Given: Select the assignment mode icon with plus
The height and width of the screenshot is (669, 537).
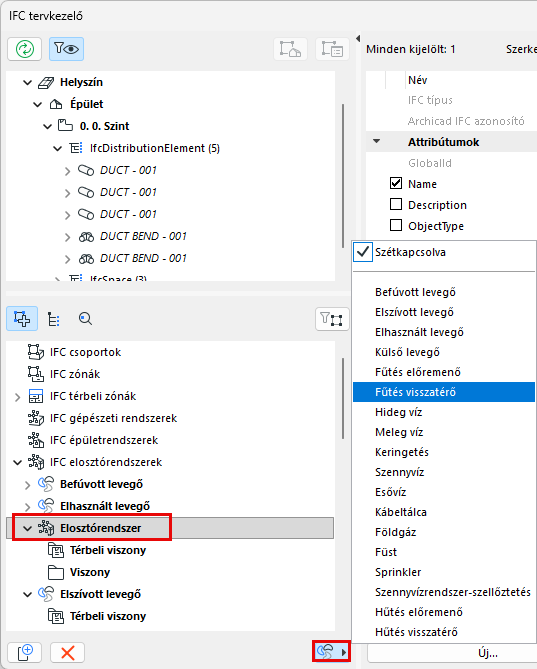Looking at the screenshot, I should [22, 319].
